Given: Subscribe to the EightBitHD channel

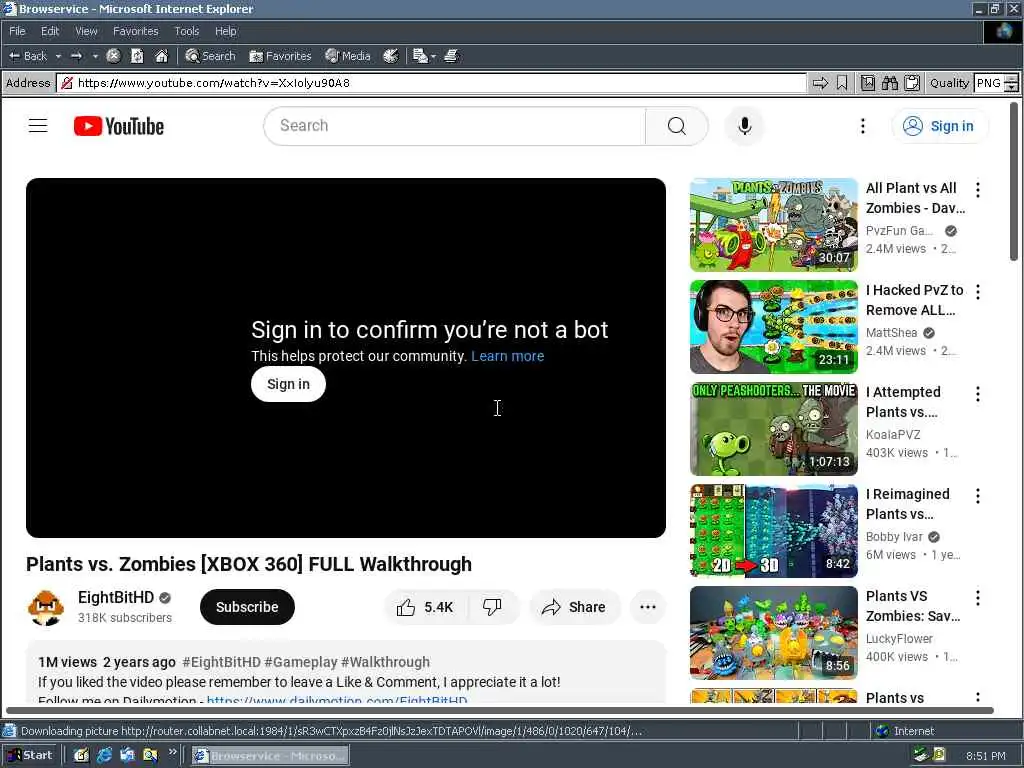Looking at the screenshot, I should click(247, 607).
